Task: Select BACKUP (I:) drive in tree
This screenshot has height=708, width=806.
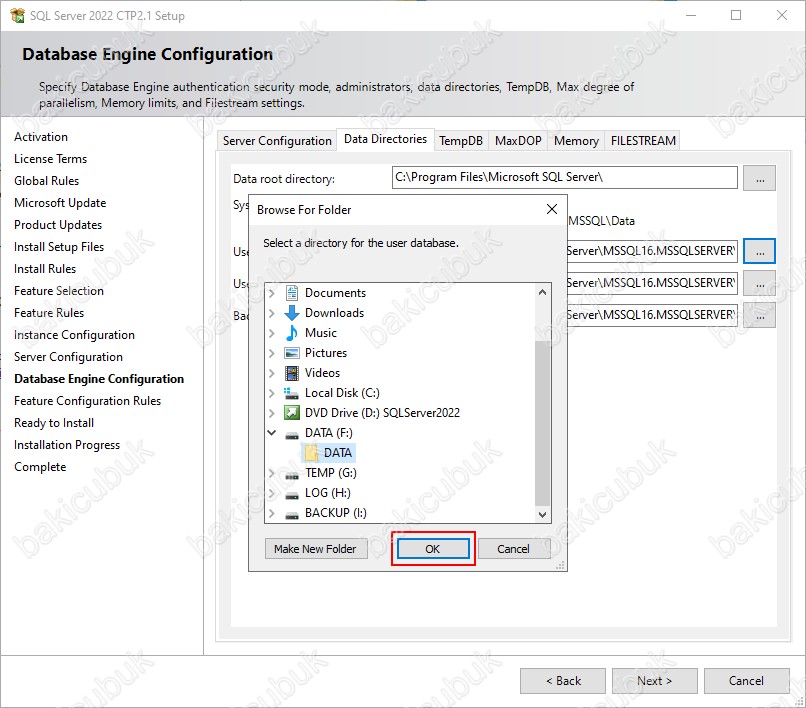Action: point(336,513)
